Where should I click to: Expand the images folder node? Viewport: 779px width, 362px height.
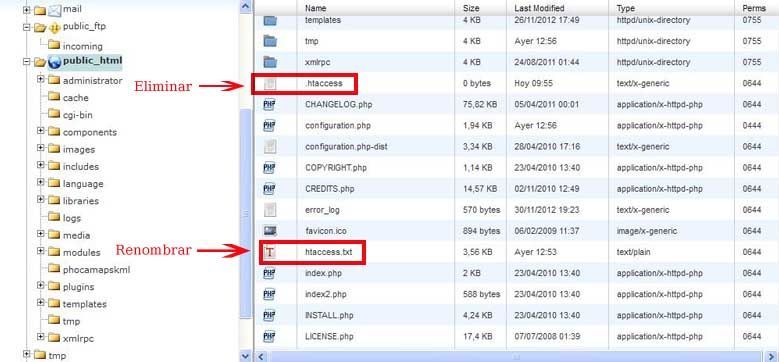[x=41, y=148]
